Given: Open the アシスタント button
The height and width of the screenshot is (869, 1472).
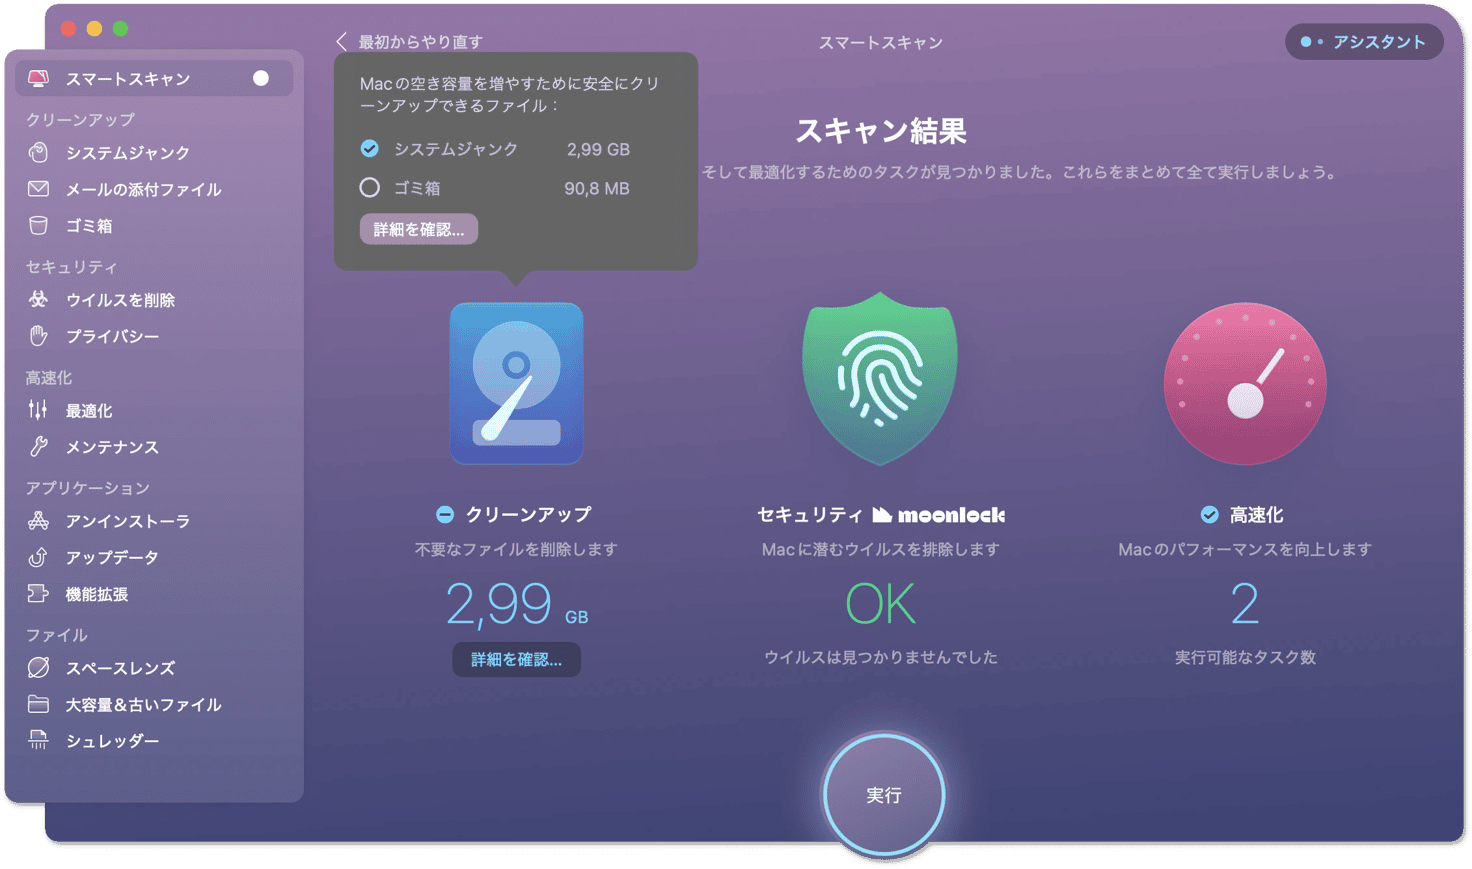Looking at the screenshot, I should [1364, 42].
